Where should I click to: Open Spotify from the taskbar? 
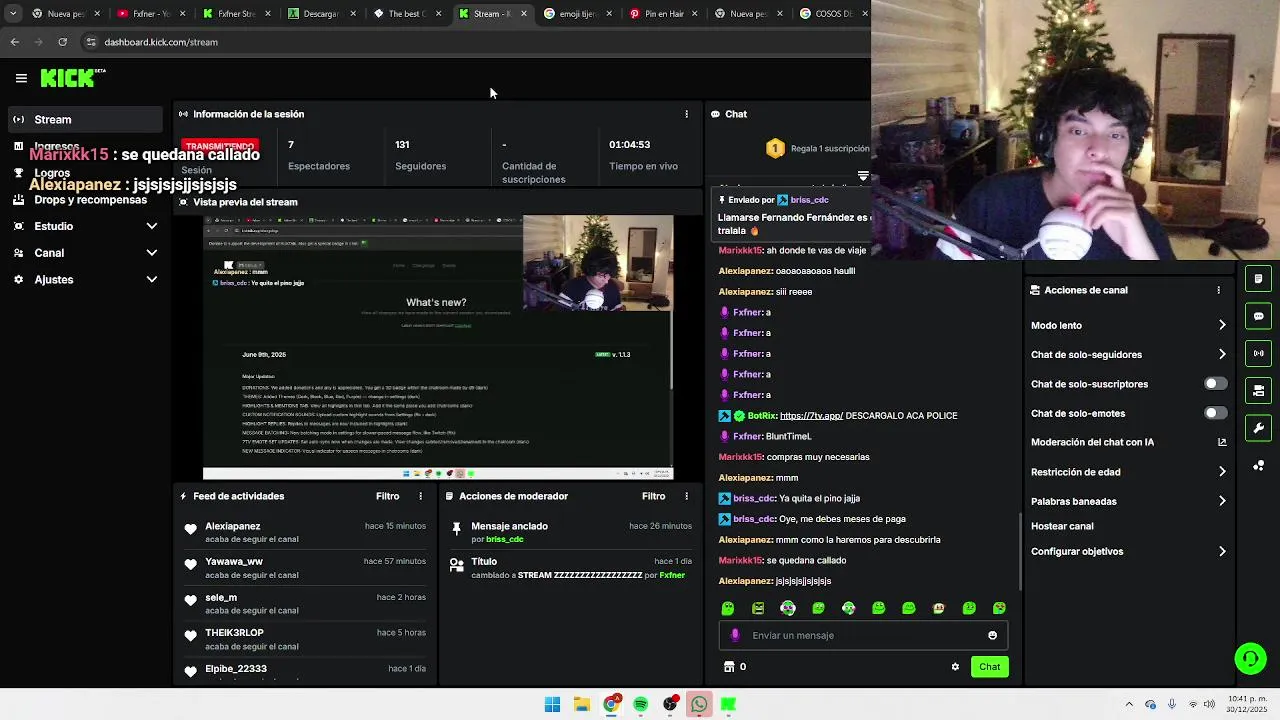(640, 704)
